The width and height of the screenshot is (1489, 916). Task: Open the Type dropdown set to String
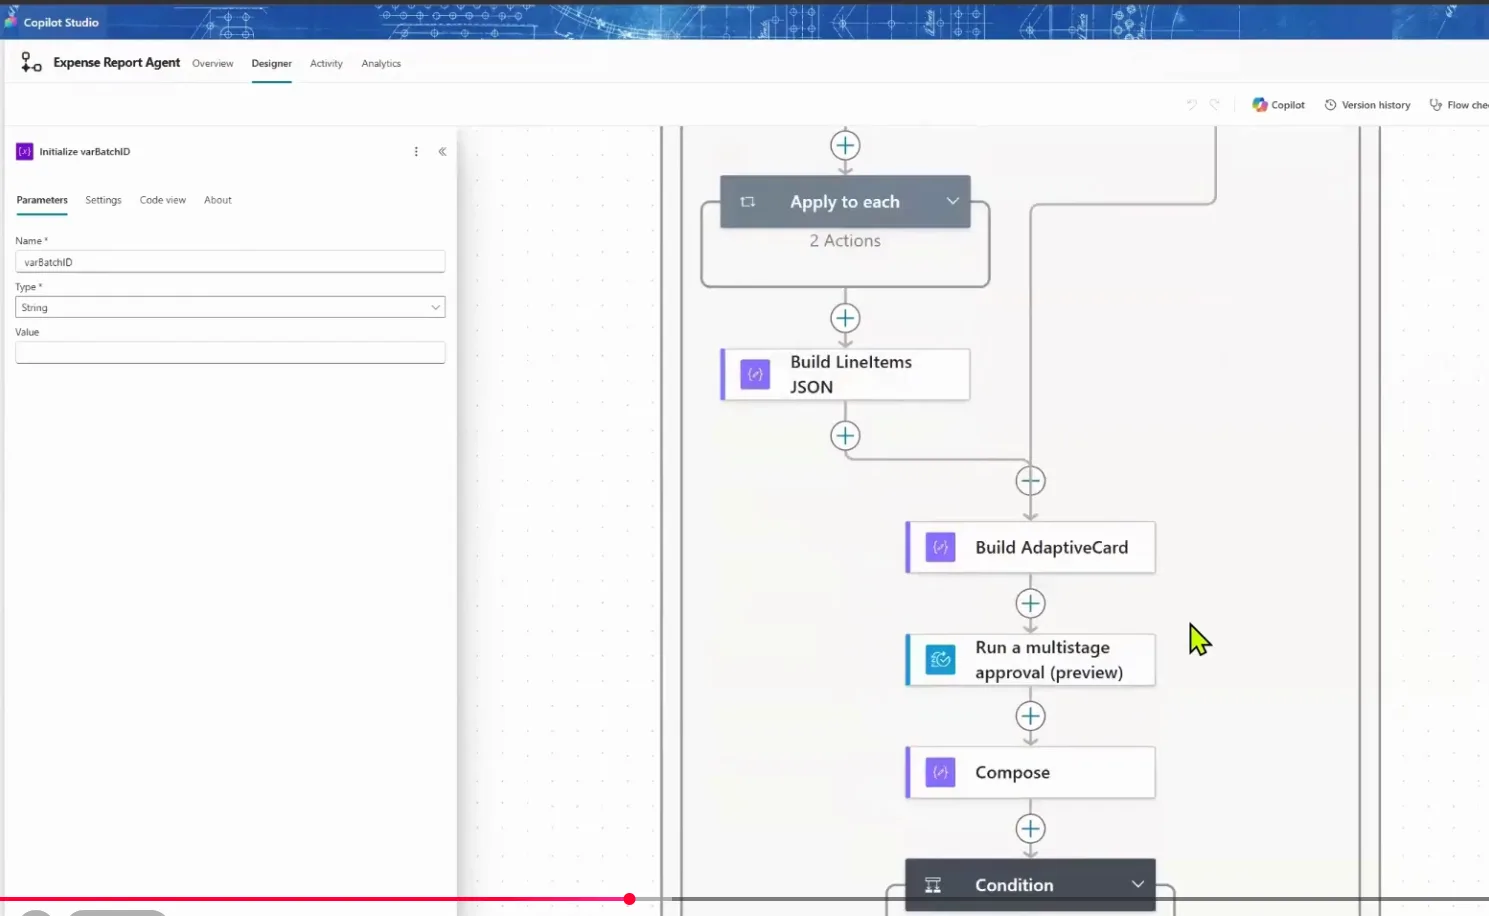point(230,307)
